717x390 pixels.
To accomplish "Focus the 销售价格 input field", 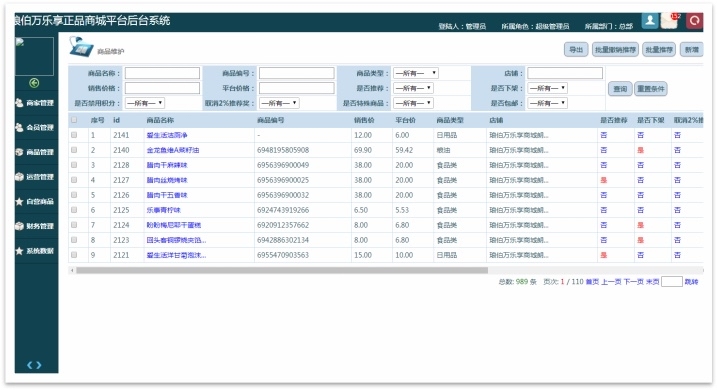I will point(162,88).
